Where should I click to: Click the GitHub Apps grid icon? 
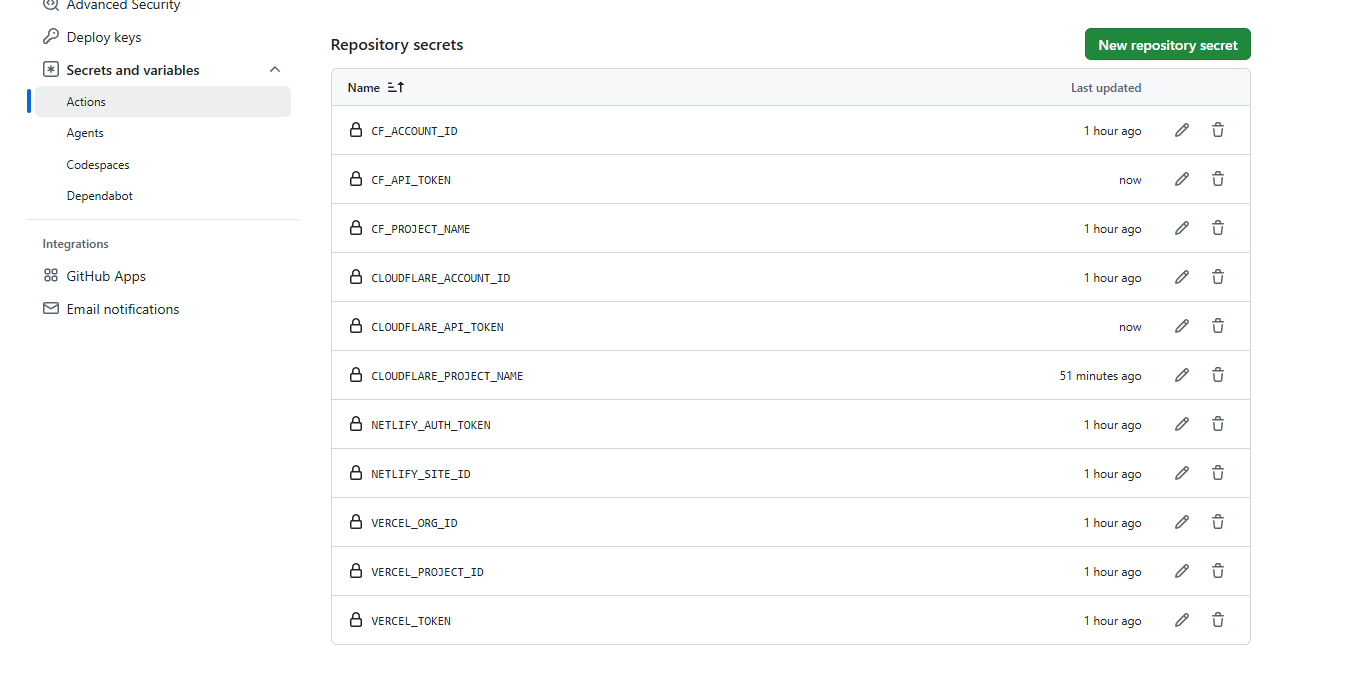[51, 276]
